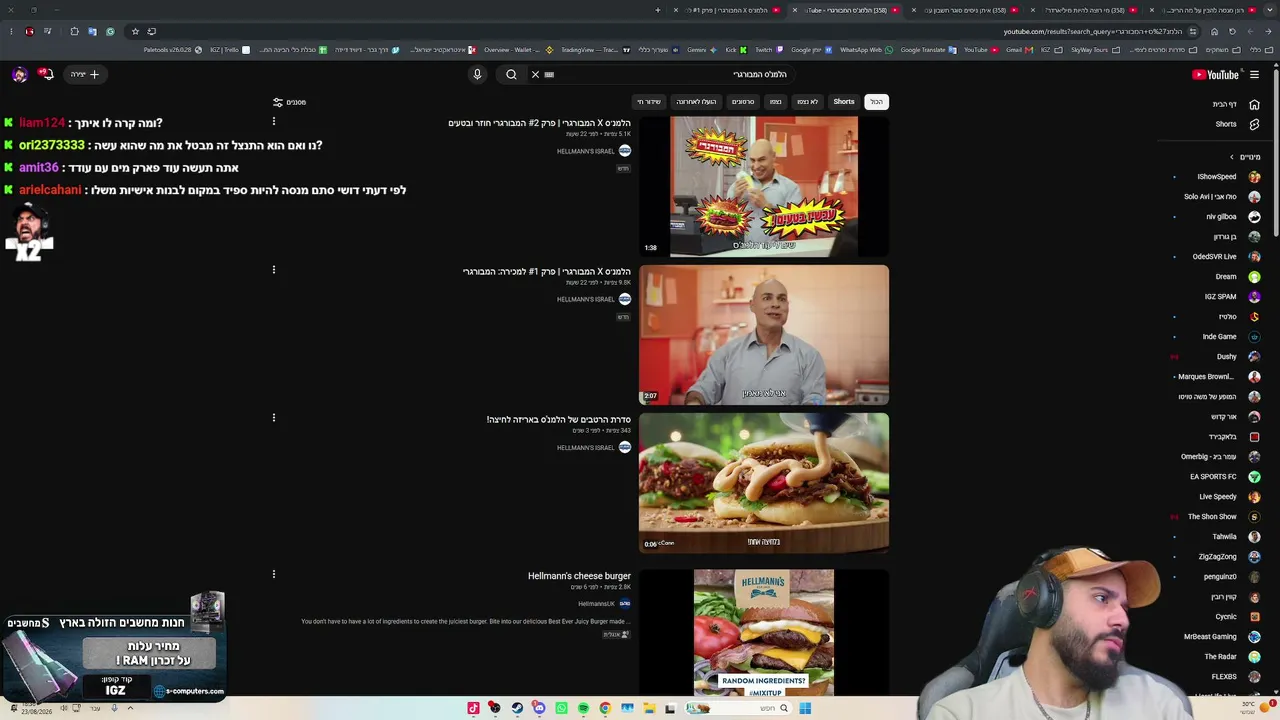Open the IGZ SPAM subscription channel
1280x720 pixels.
pyautogui.click(x=1216, y=297)
